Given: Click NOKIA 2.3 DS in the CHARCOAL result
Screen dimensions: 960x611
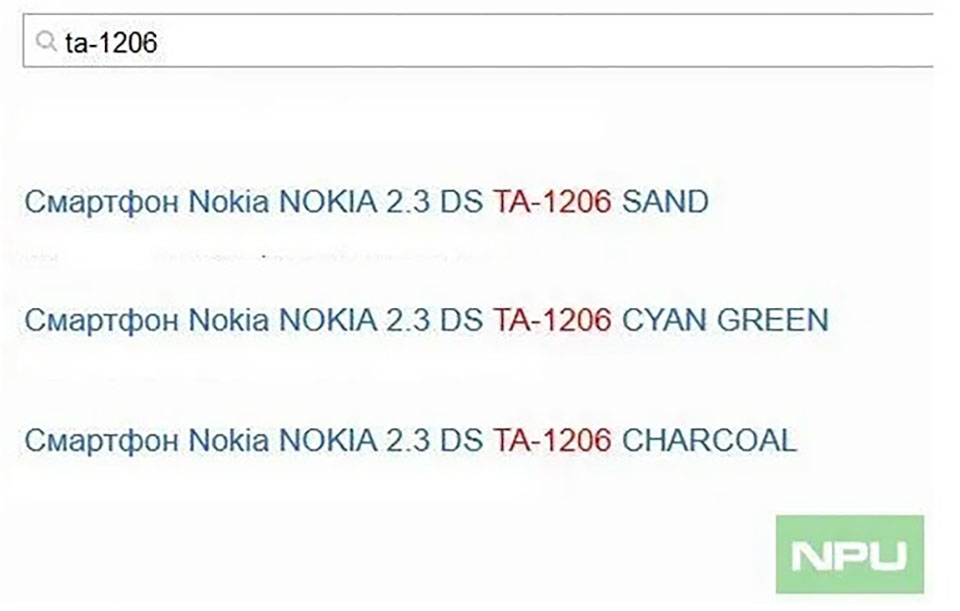Looking at the screenshot, I should [x=381, y=440].
